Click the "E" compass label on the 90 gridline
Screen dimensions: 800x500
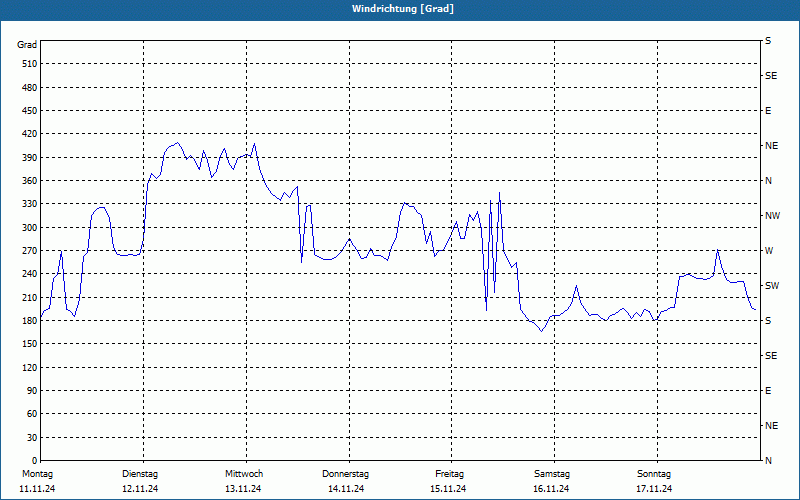[x=768, y=390]
